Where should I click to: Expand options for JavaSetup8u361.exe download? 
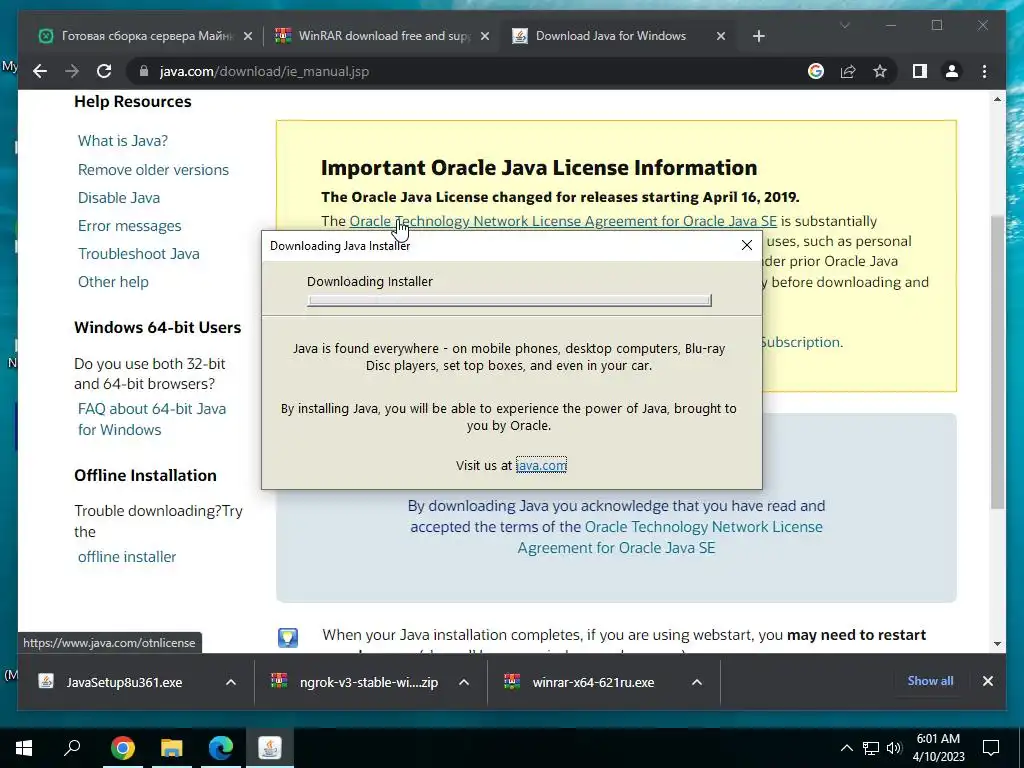231,682
